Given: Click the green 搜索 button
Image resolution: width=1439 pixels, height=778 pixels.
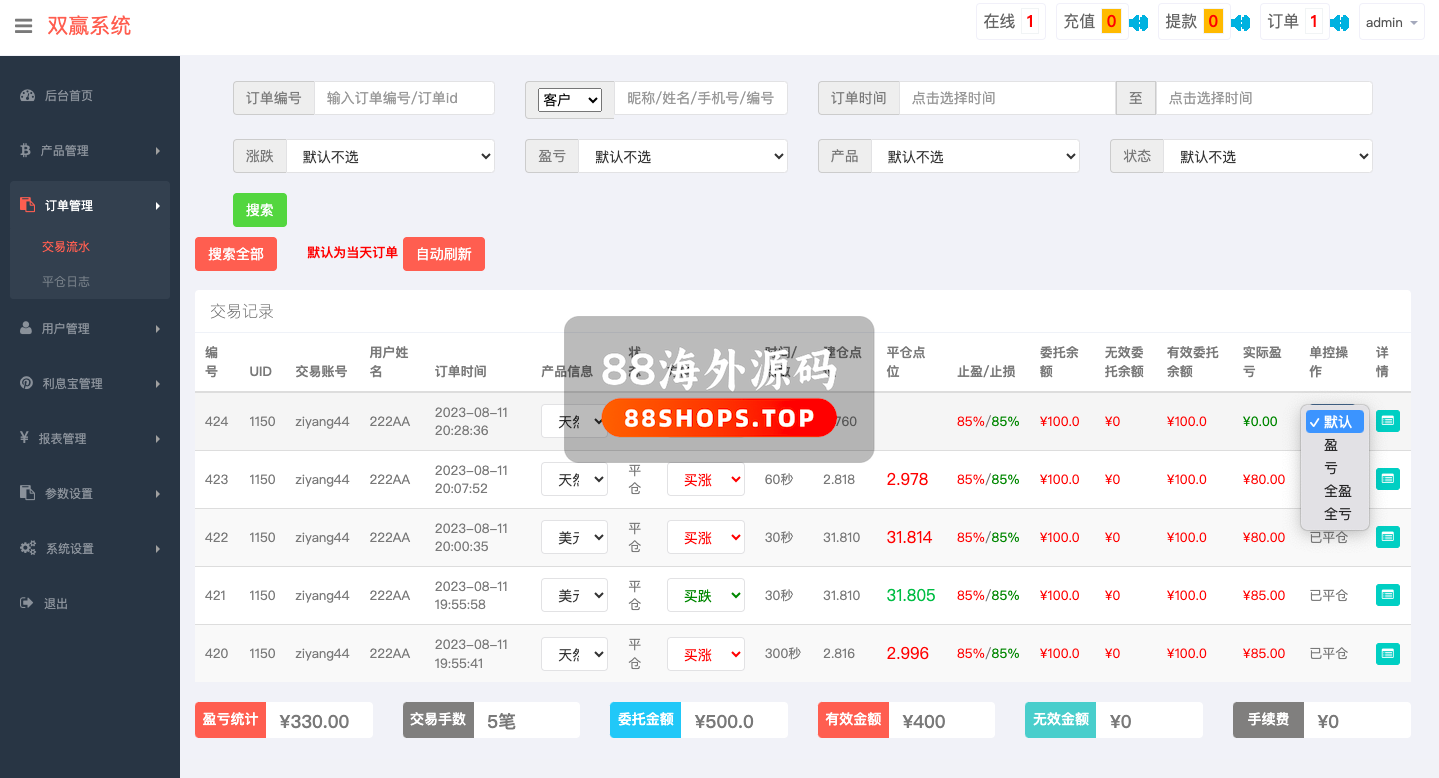Looking at the screenshot, I should 259,210.
